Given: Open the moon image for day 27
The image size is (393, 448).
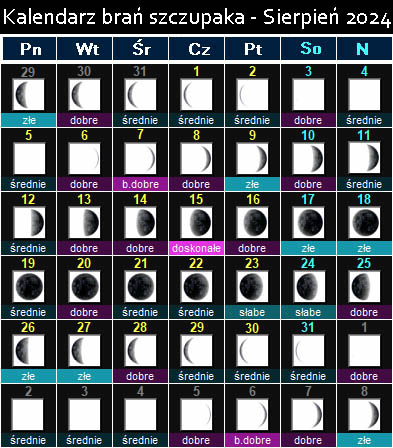Looking at the screenshot, I should (84, 351).
